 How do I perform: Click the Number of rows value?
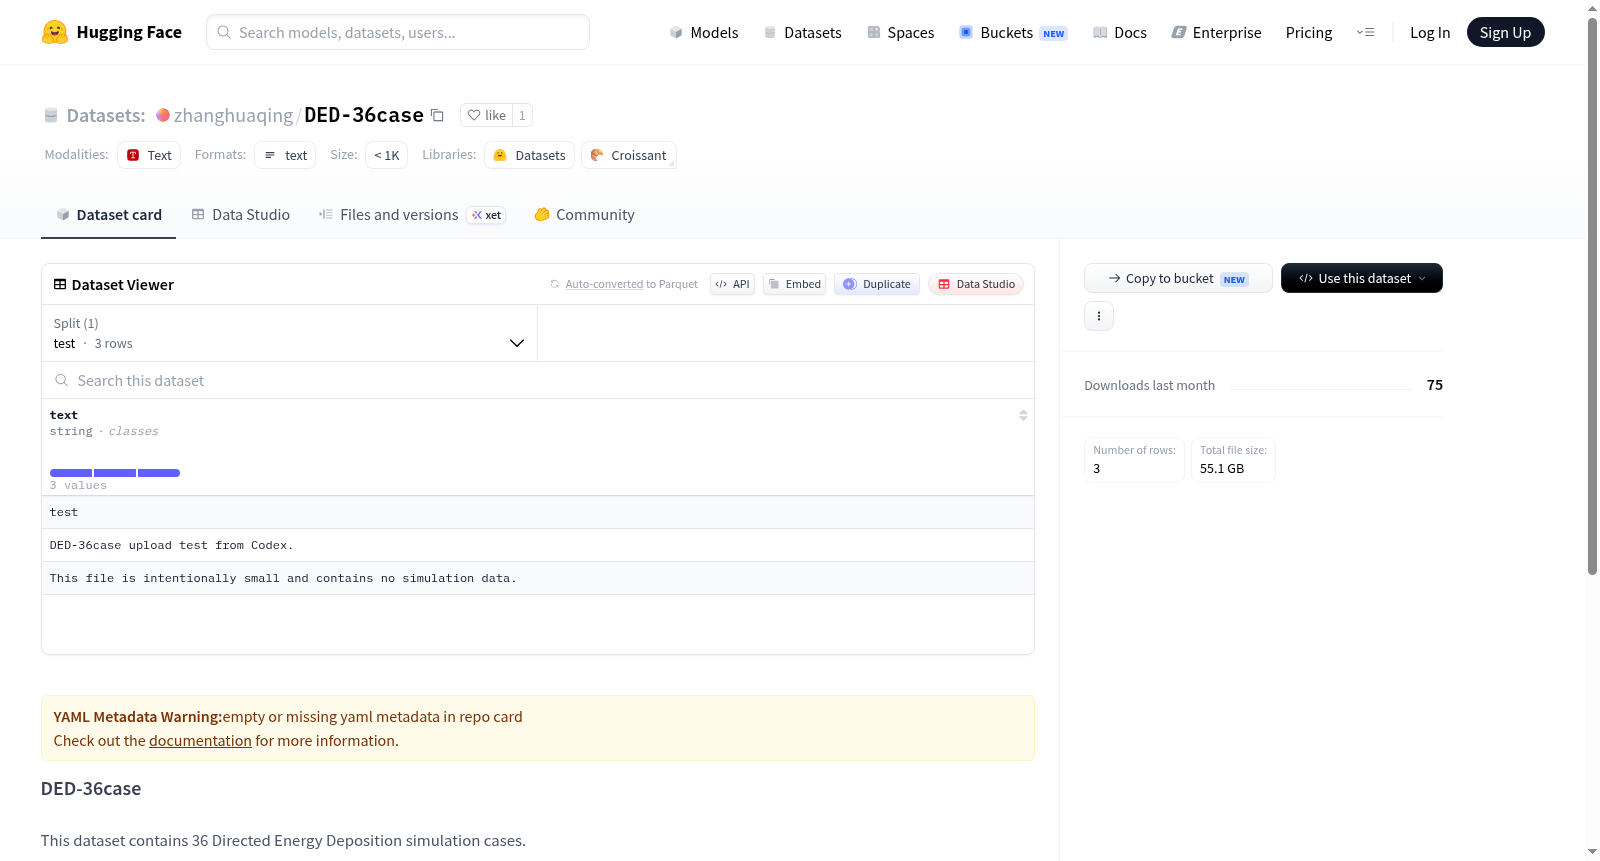(1097, 468)
